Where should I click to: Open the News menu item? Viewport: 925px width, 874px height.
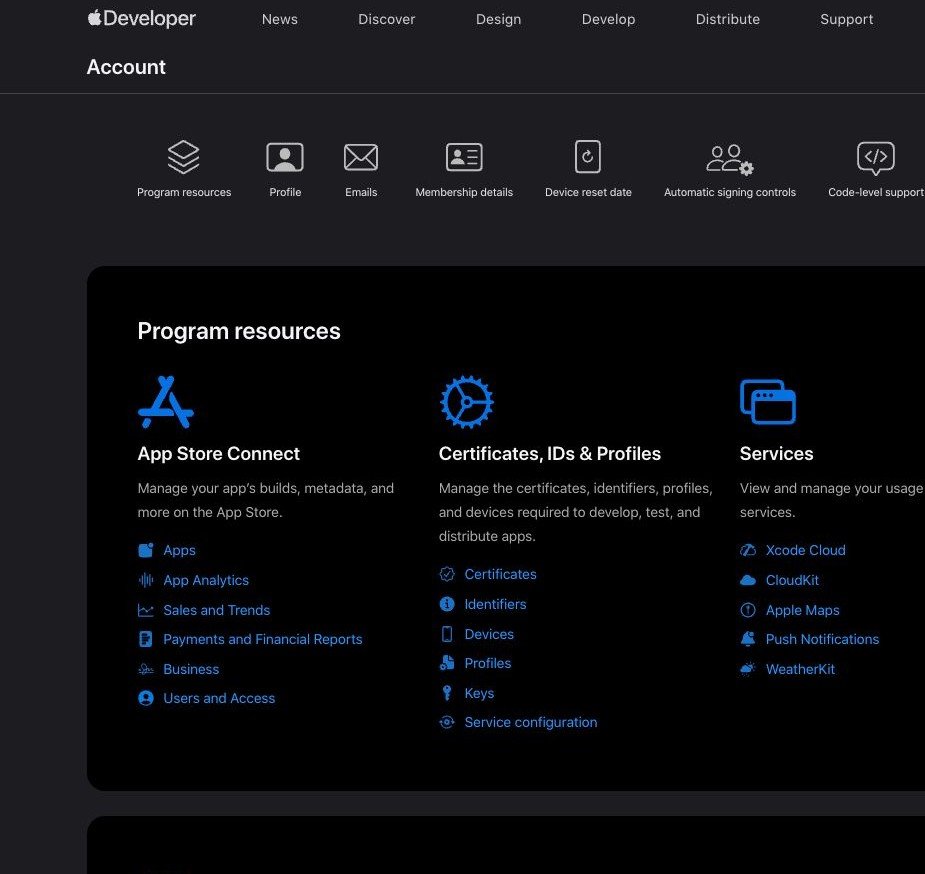280,19
